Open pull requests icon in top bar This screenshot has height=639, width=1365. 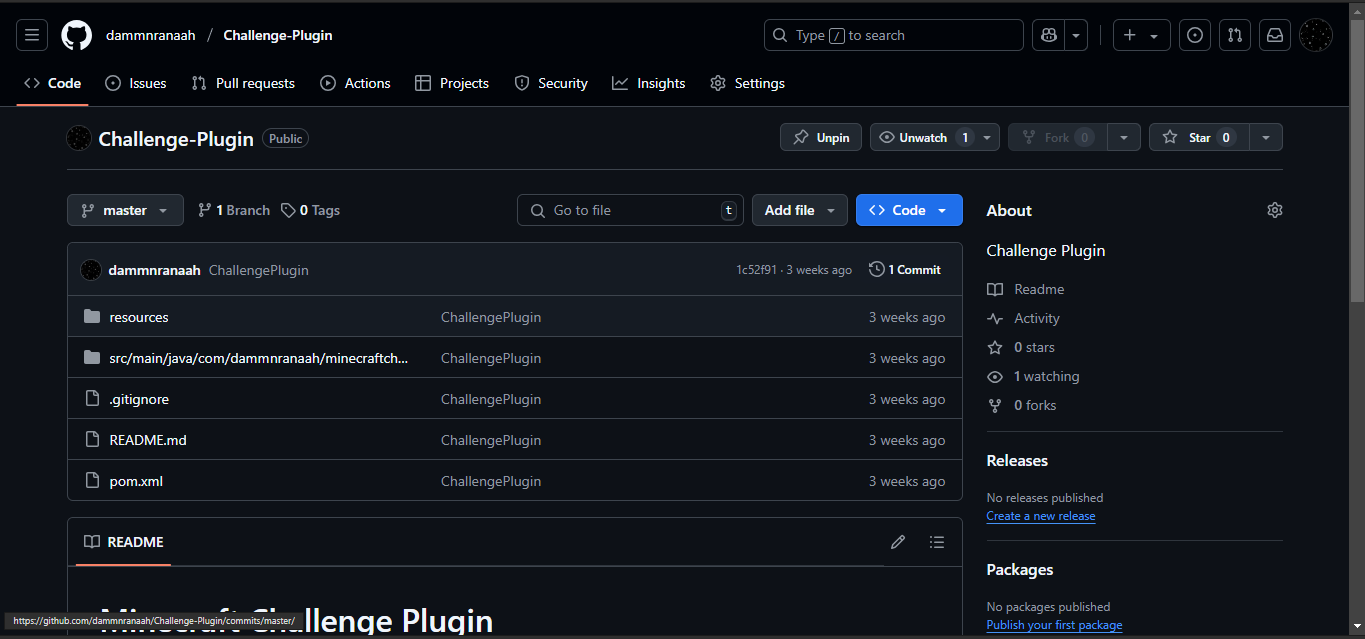coord(1235,35)
